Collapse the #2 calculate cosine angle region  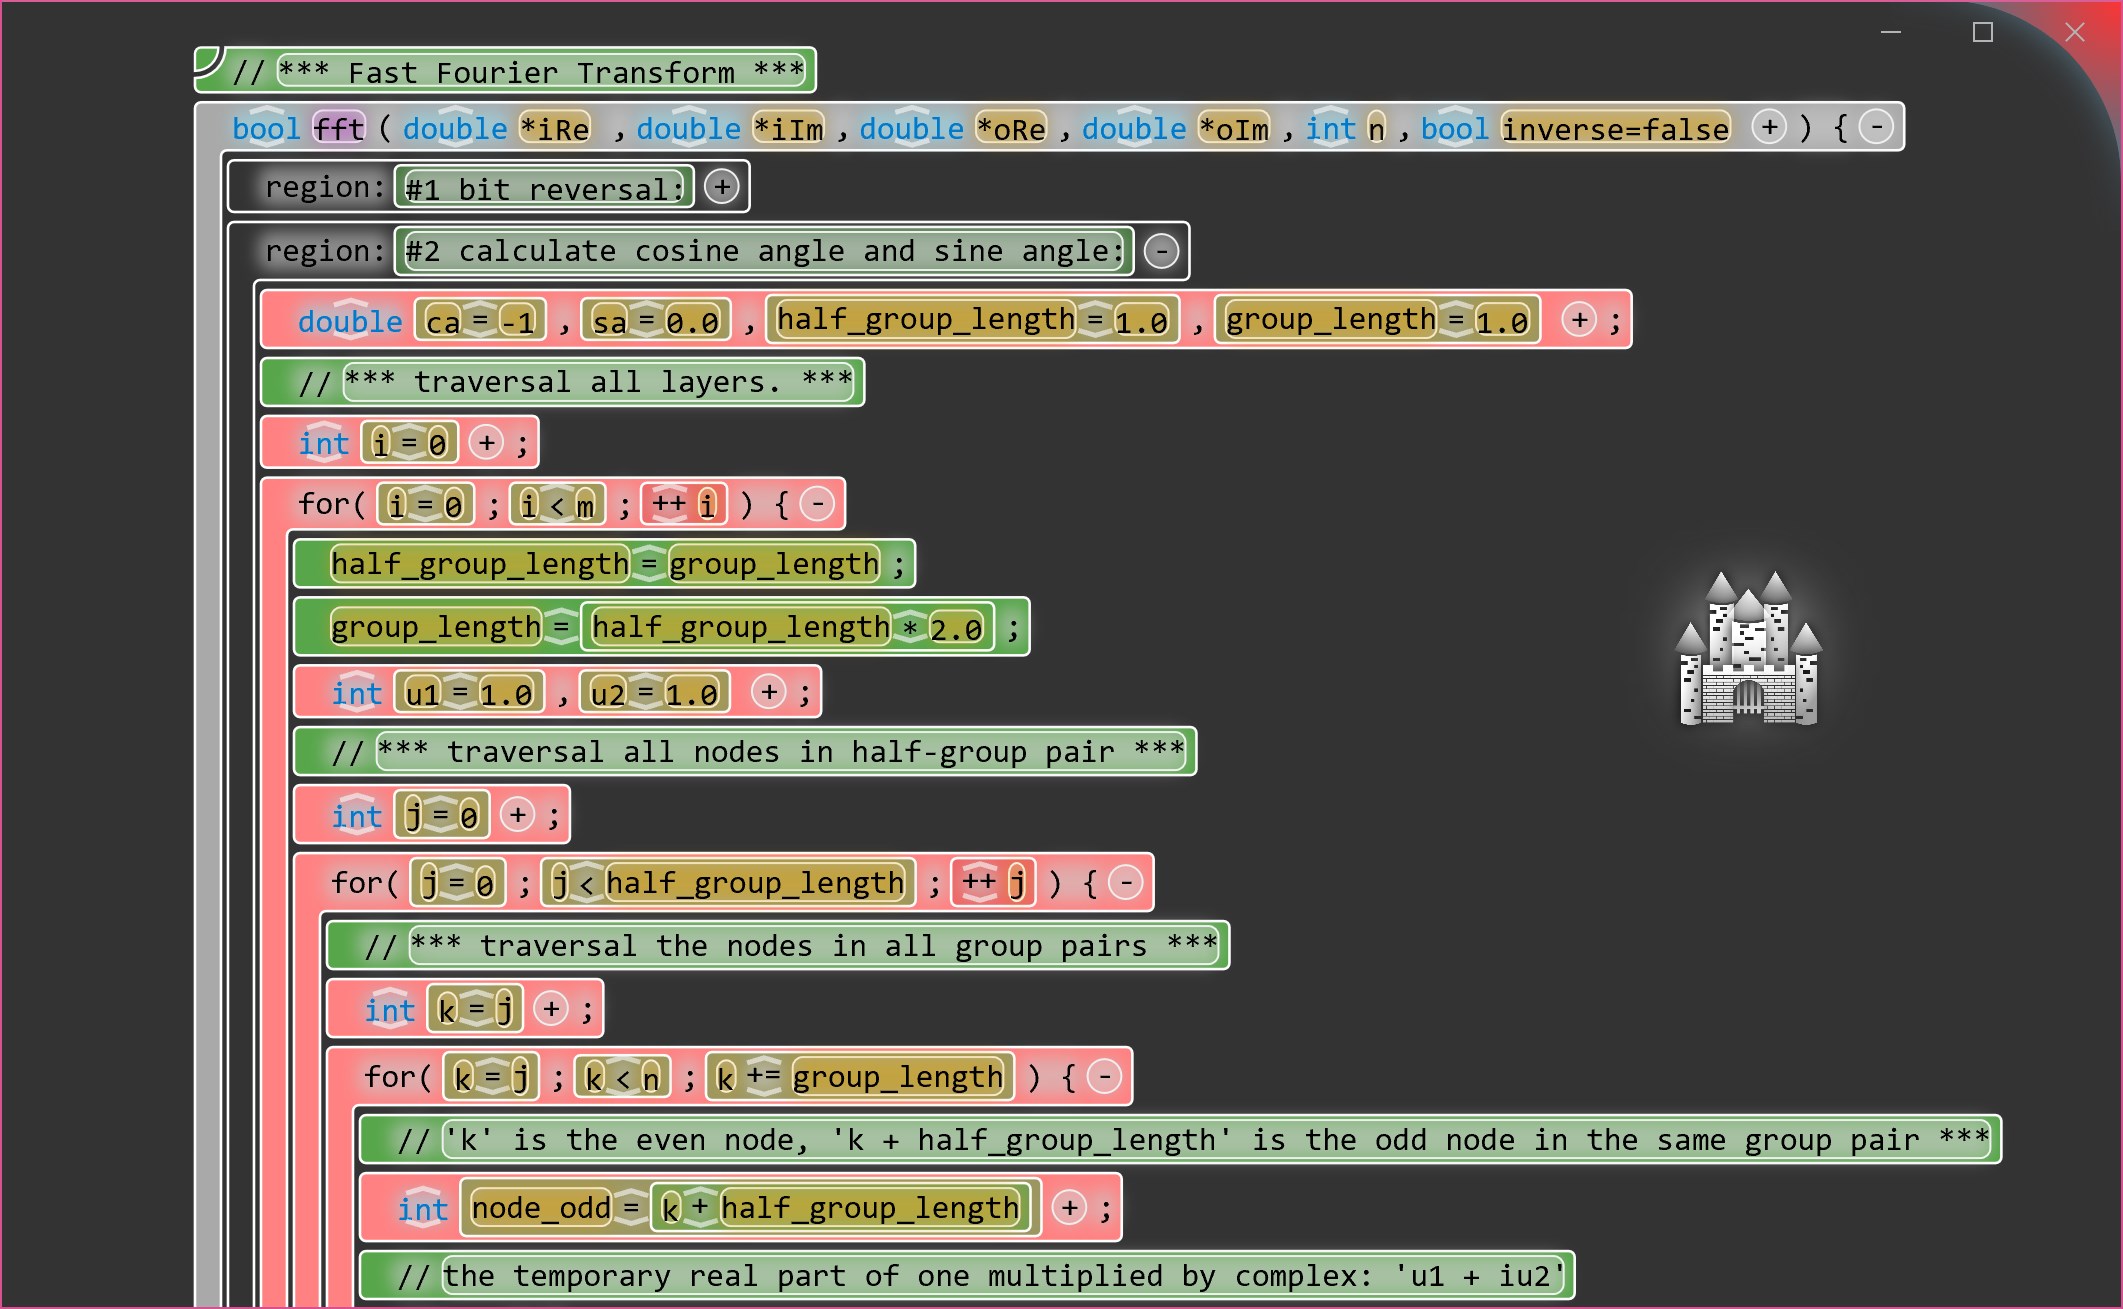[x=1161, y=251]
